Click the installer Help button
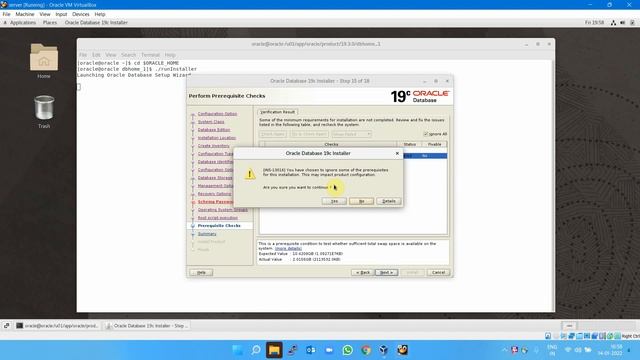640x360 pixels. [201, 272]
